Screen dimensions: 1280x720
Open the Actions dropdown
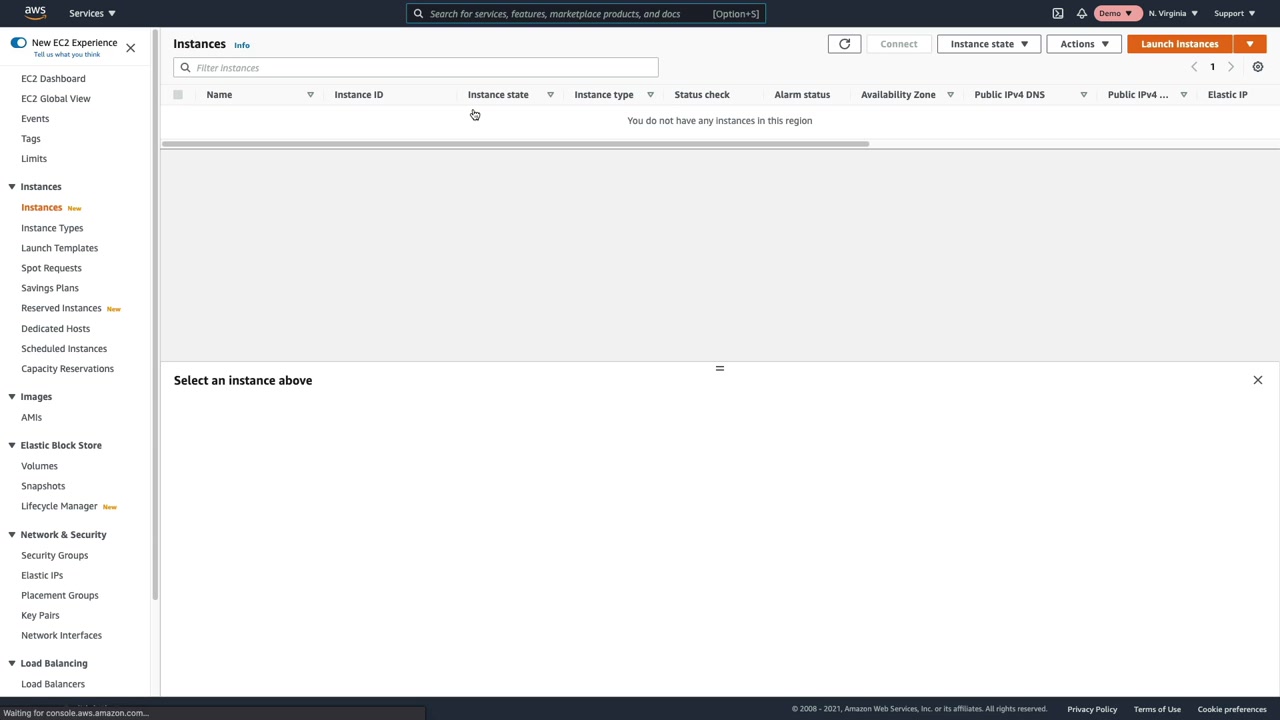pos(1084,44)
